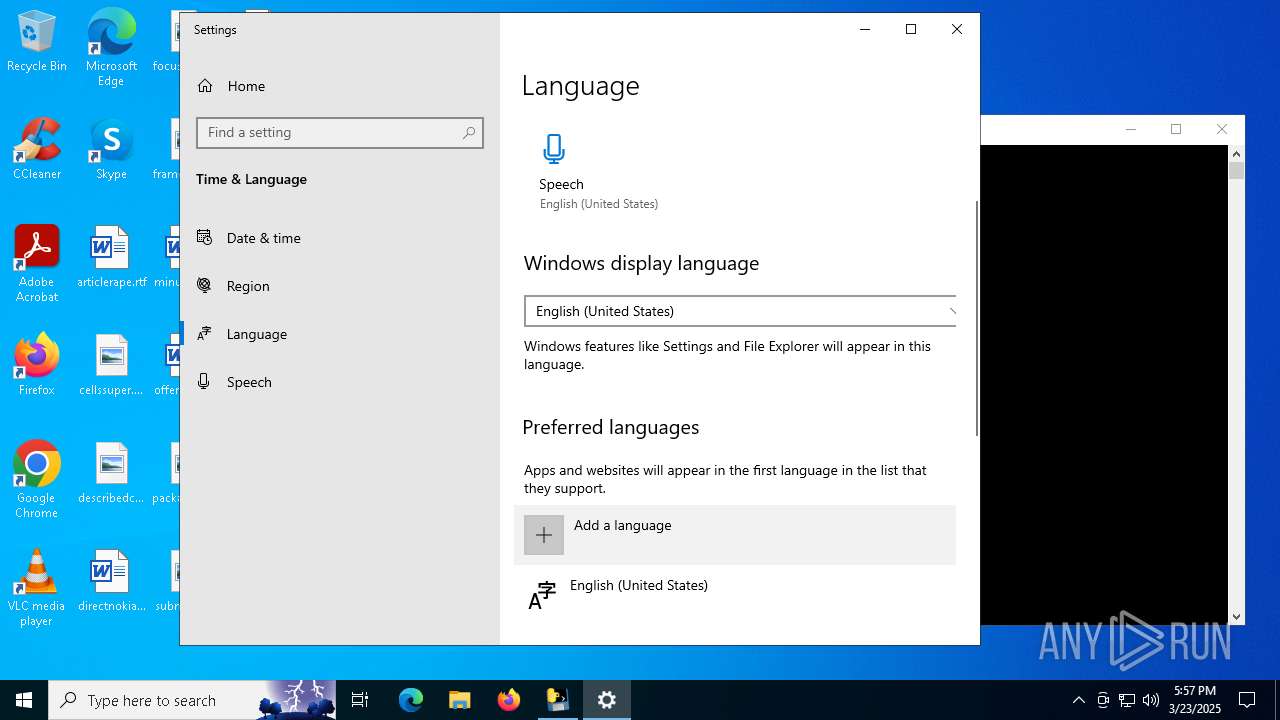Open Task View from taskbar
Viewport: 1280px width, 720px height.
coord(360,700)
